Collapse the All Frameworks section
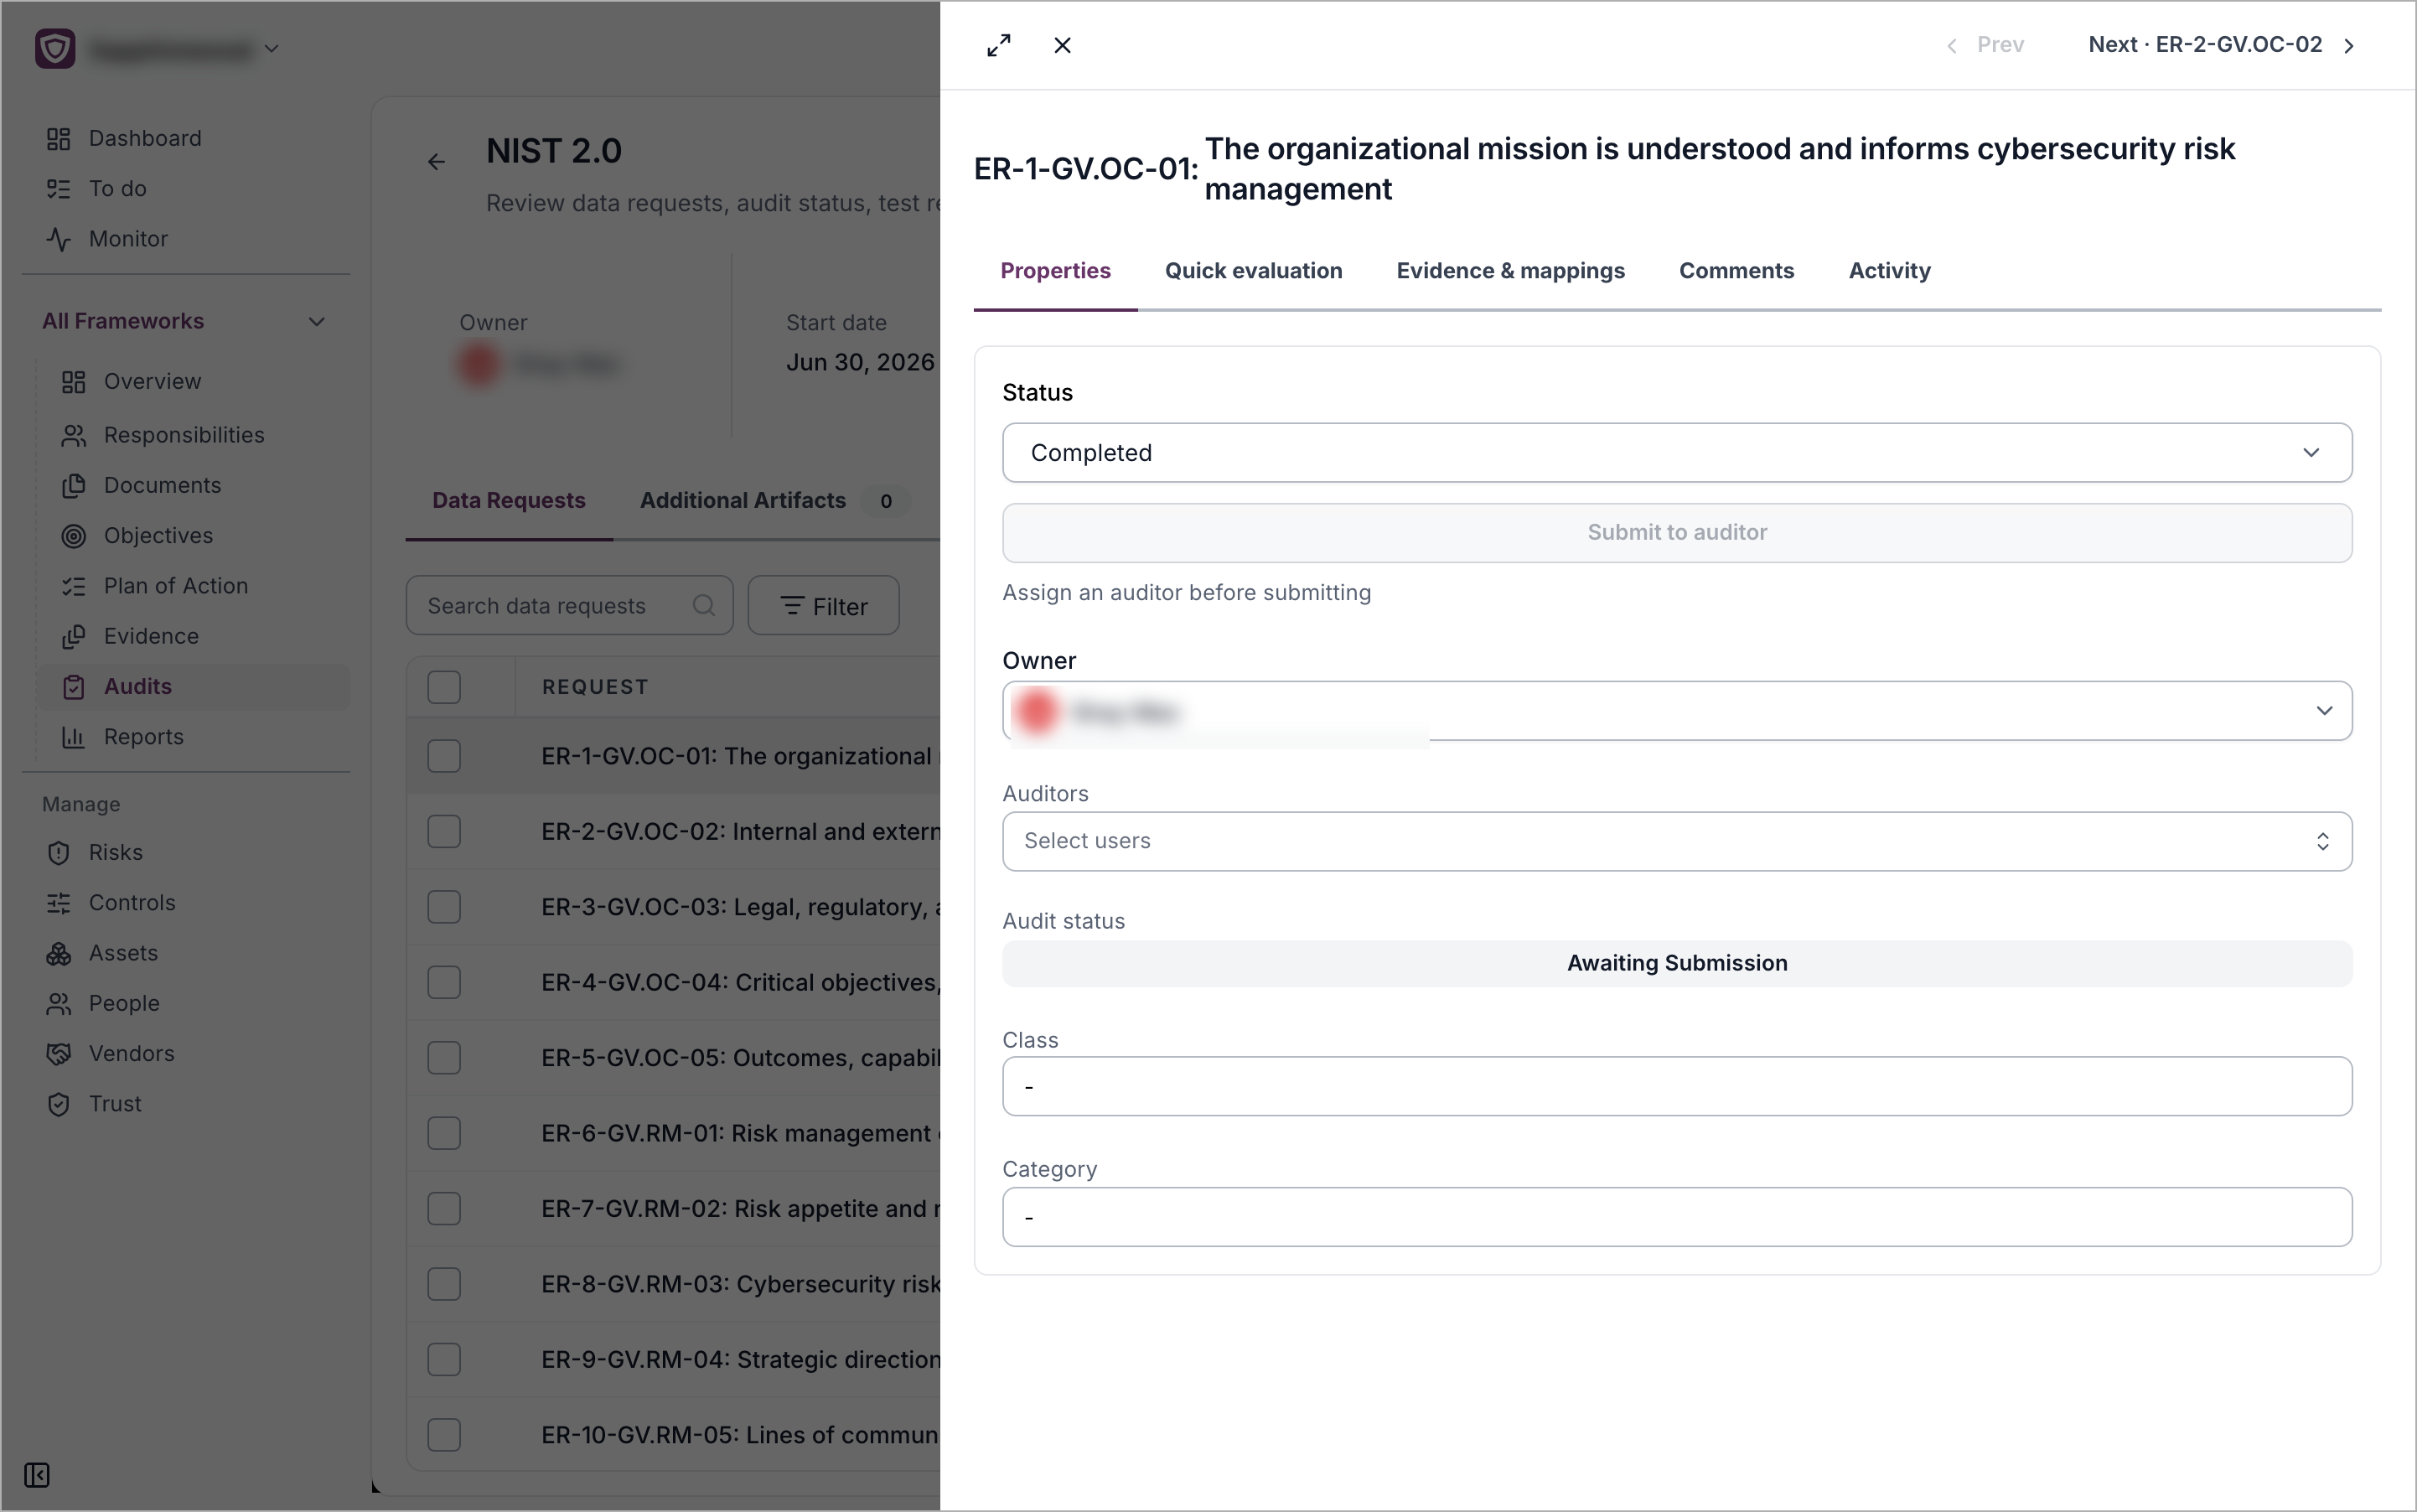This screenshot has width=2417, height=1512. point(316,322)
